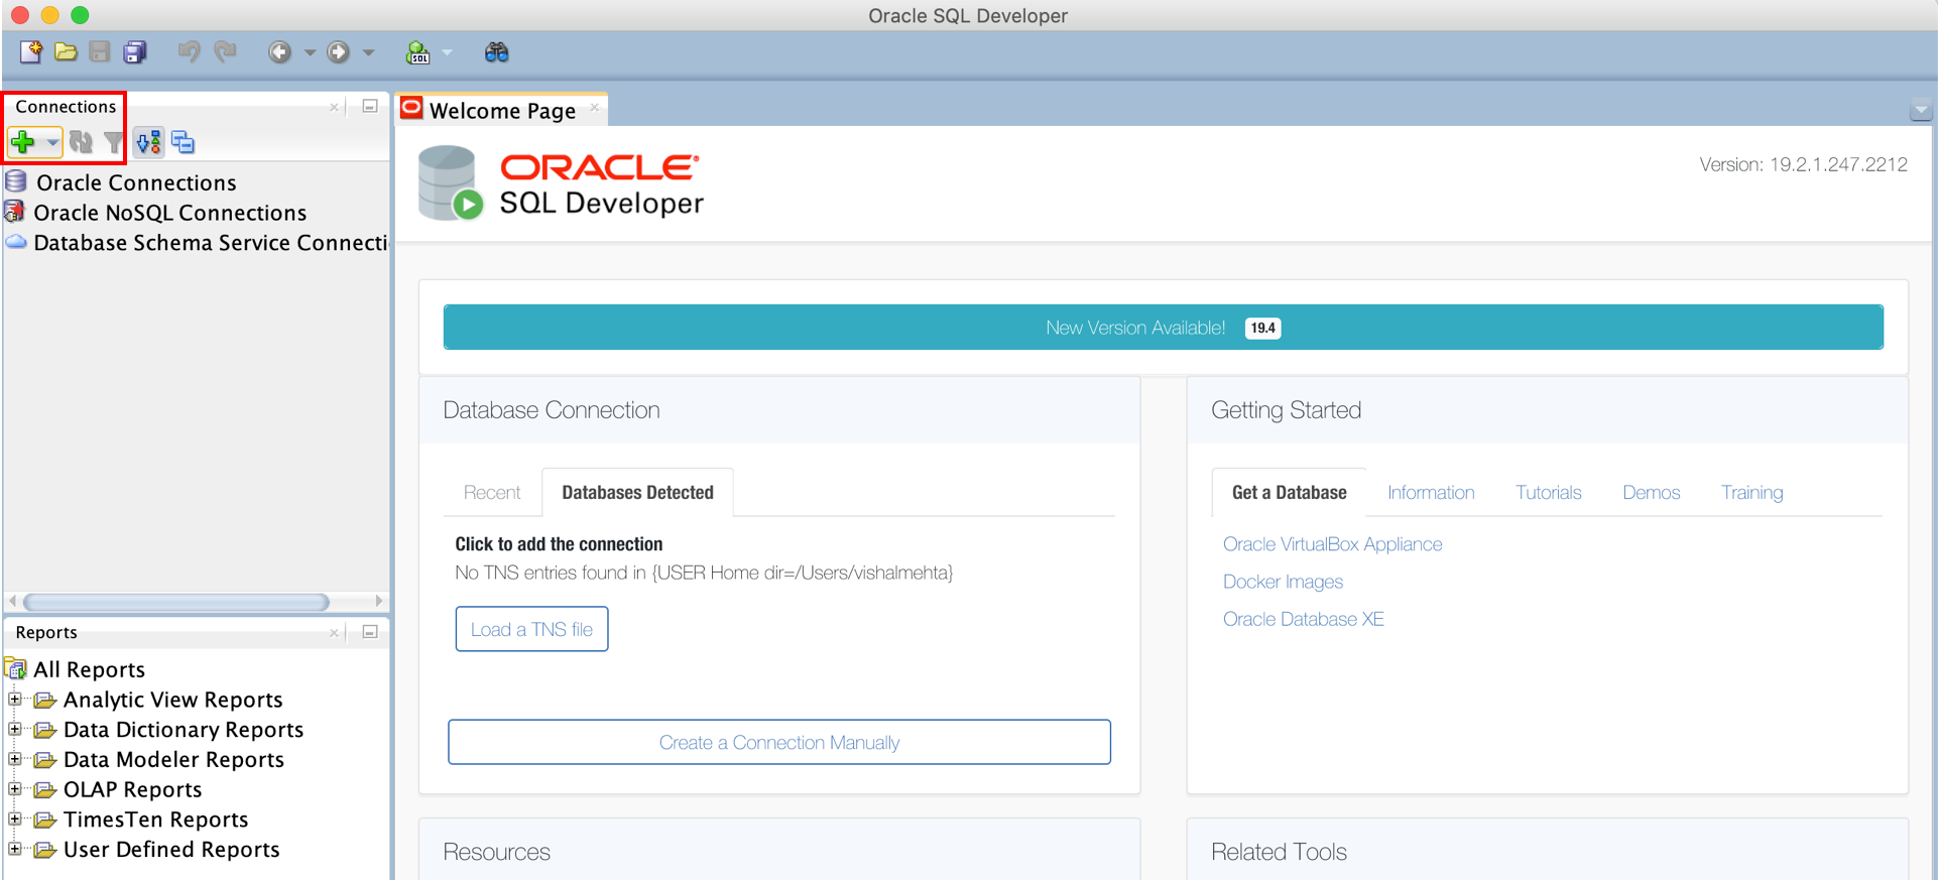
Task: Add a new connection with green plus
Action: pyautogui.click(x=23, y=143)
